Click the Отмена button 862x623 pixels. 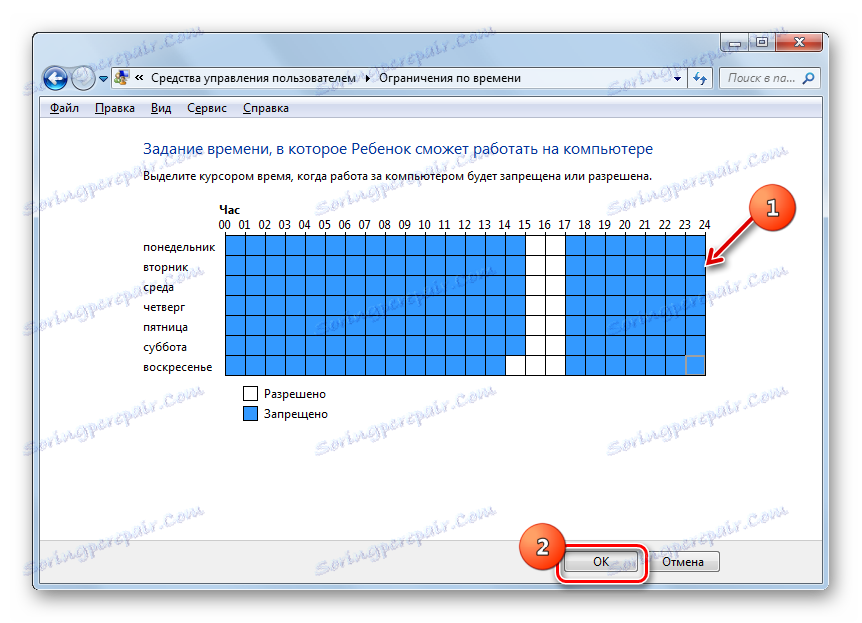pyautogui.click(x=683, y=561)
